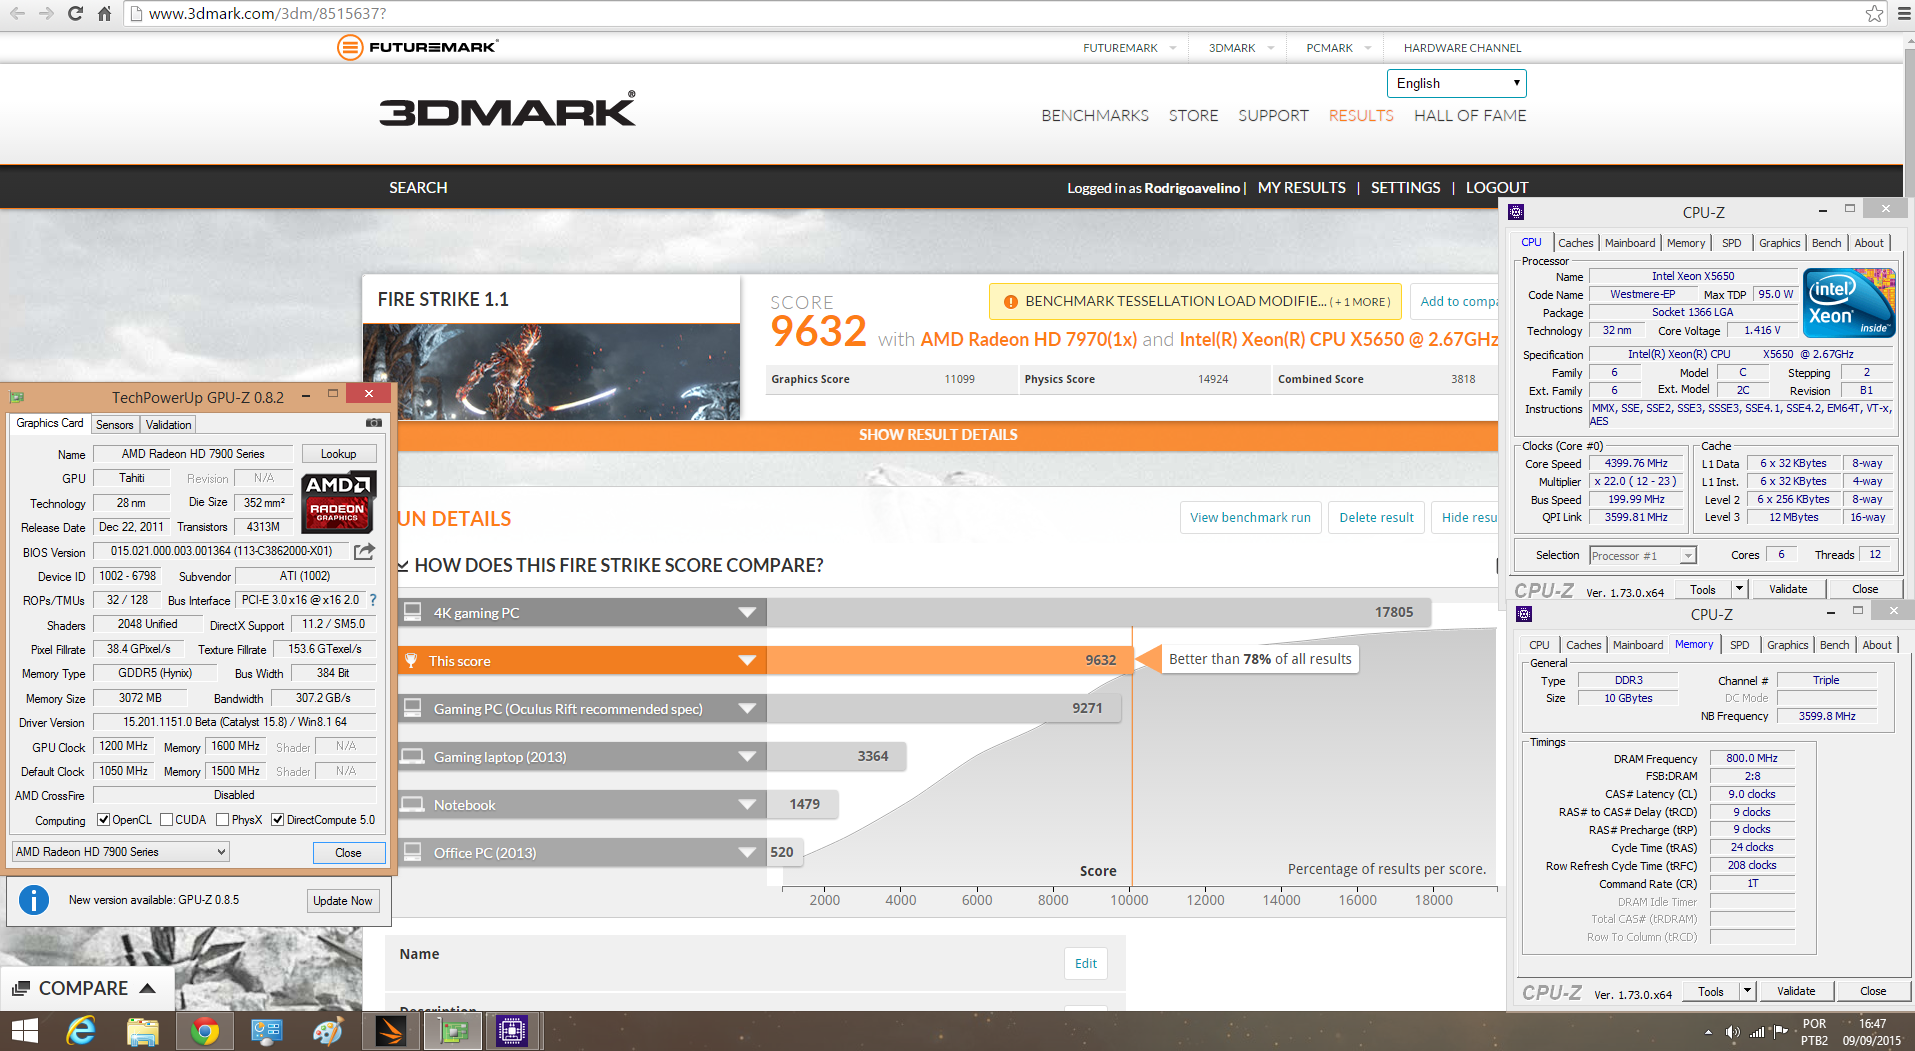Expand the This score comparison row
This screenshot has height=1051, width=1915.
pyautogui.click(x=747, y=660)
